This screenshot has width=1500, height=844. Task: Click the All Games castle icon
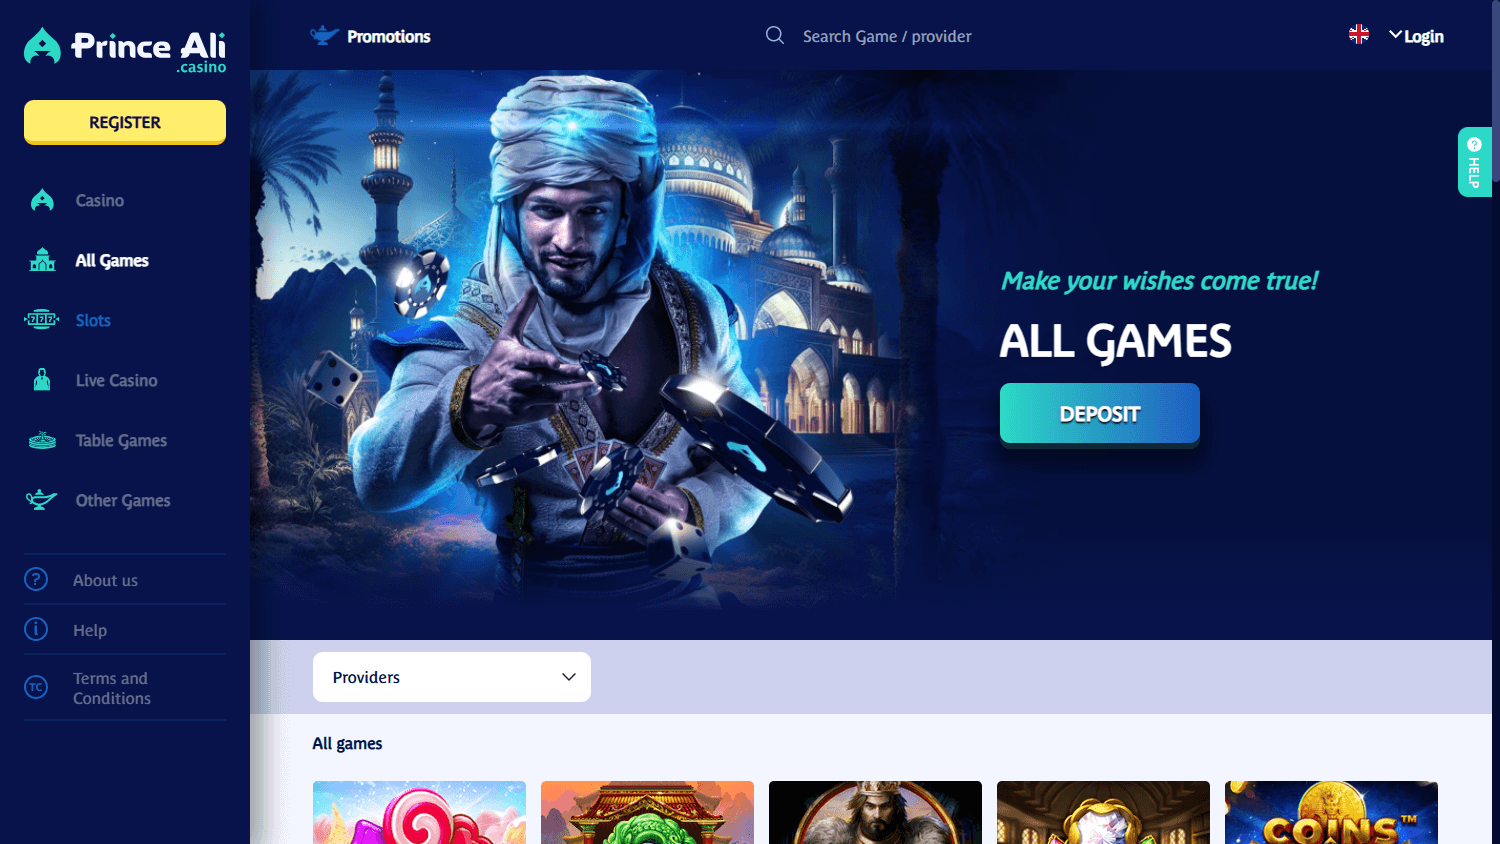[x=42, y=260]
